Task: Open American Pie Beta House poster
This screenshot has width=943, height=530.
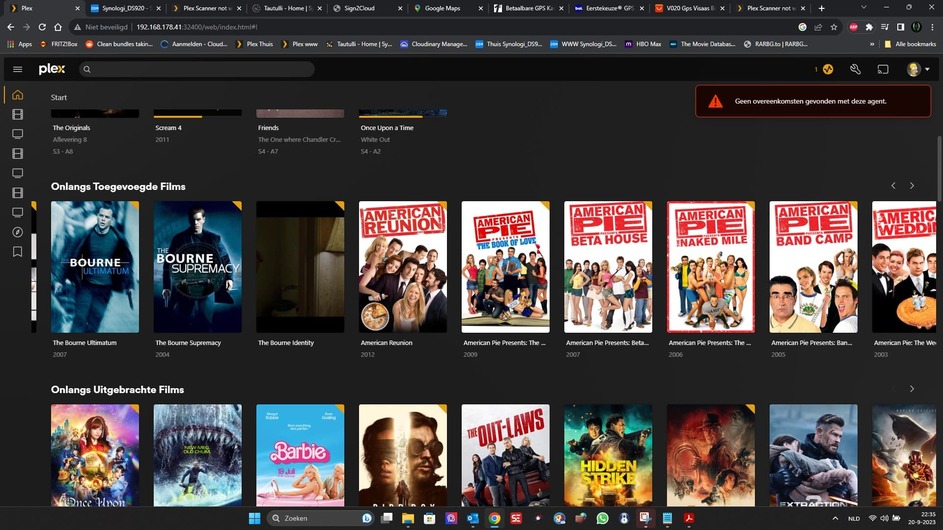Action: [608, 267]
